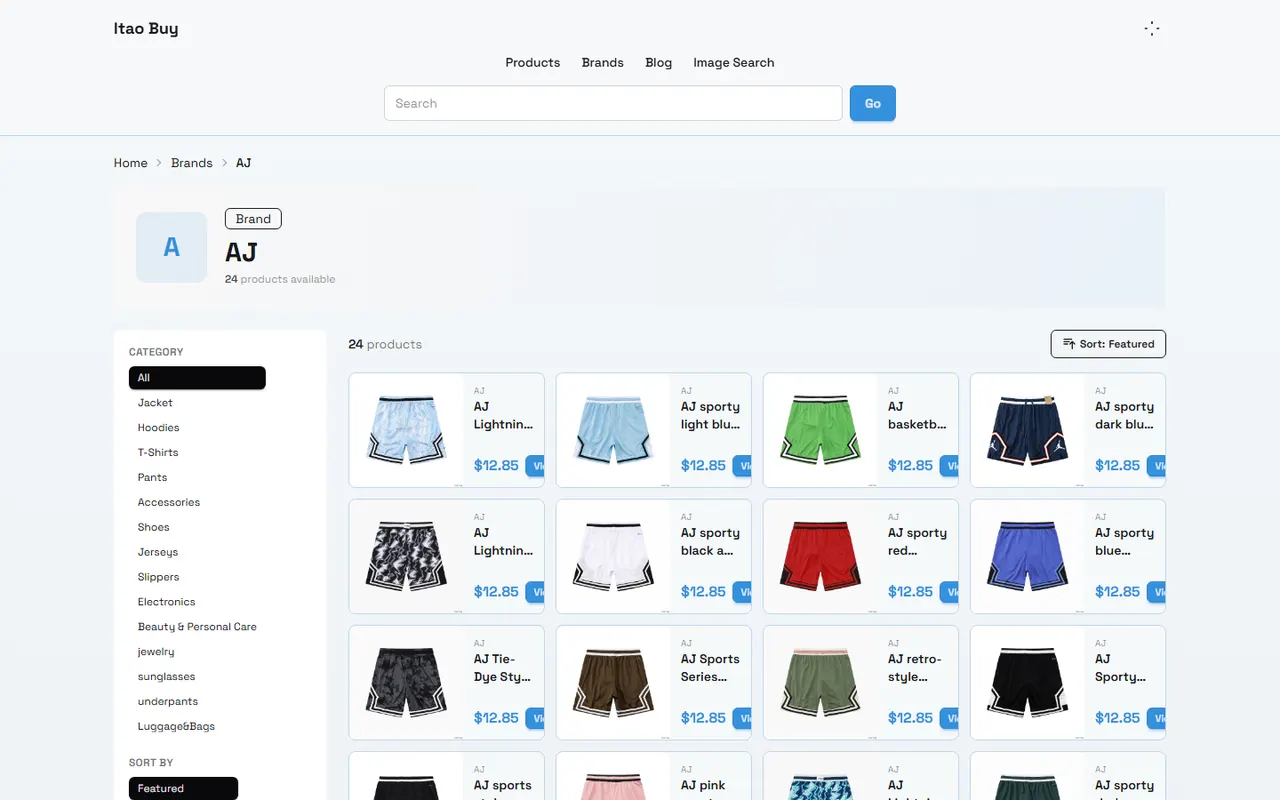Filter by underpants category
Viewport: 1280px width, 800px height.
pyautogui.click(x=168, y=702)
